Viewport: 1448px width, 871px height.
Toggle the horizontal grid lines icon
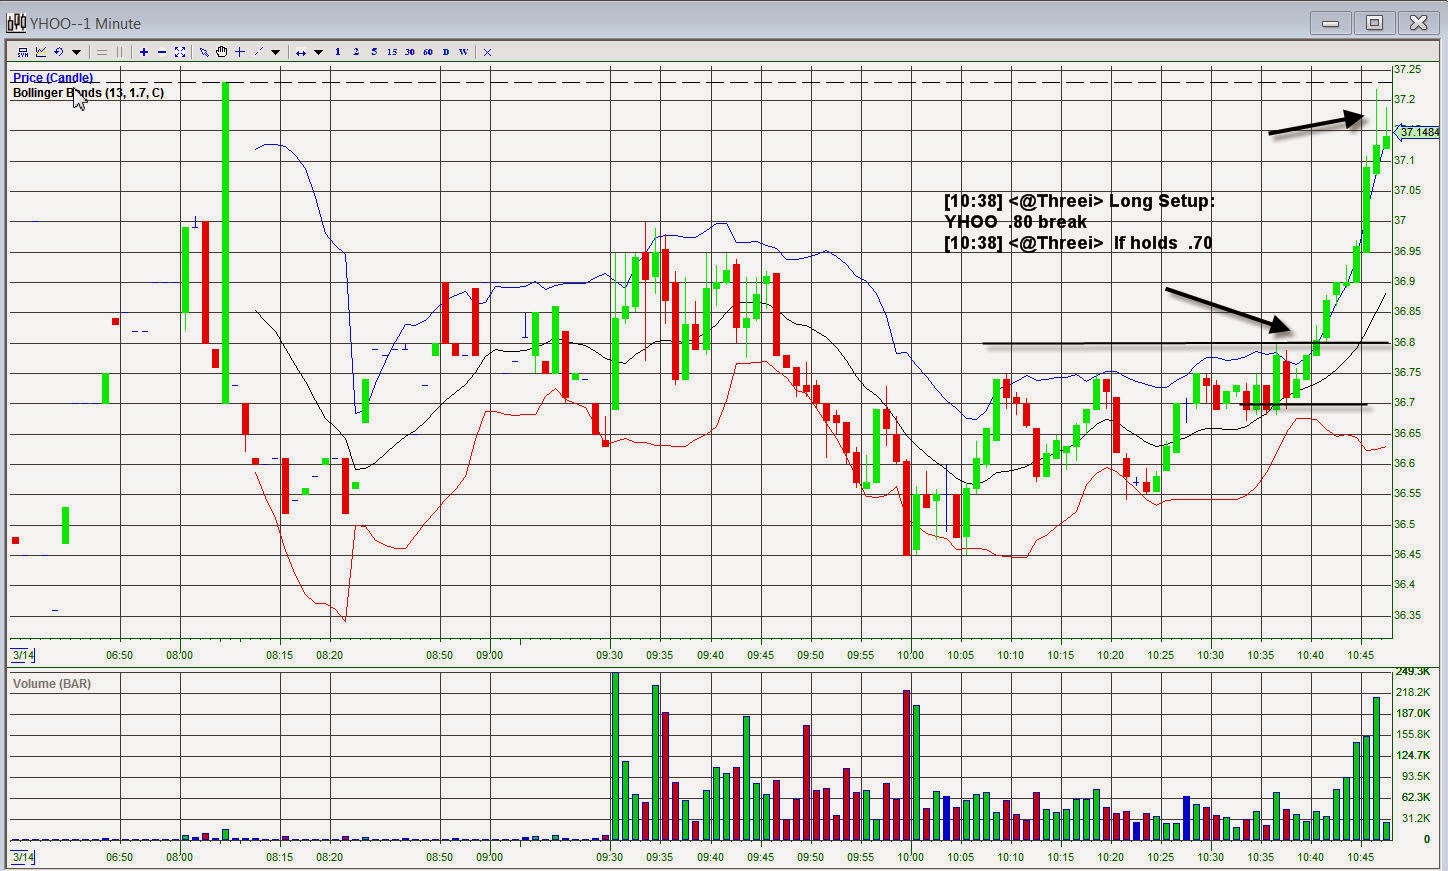click(x=101, y=52)
